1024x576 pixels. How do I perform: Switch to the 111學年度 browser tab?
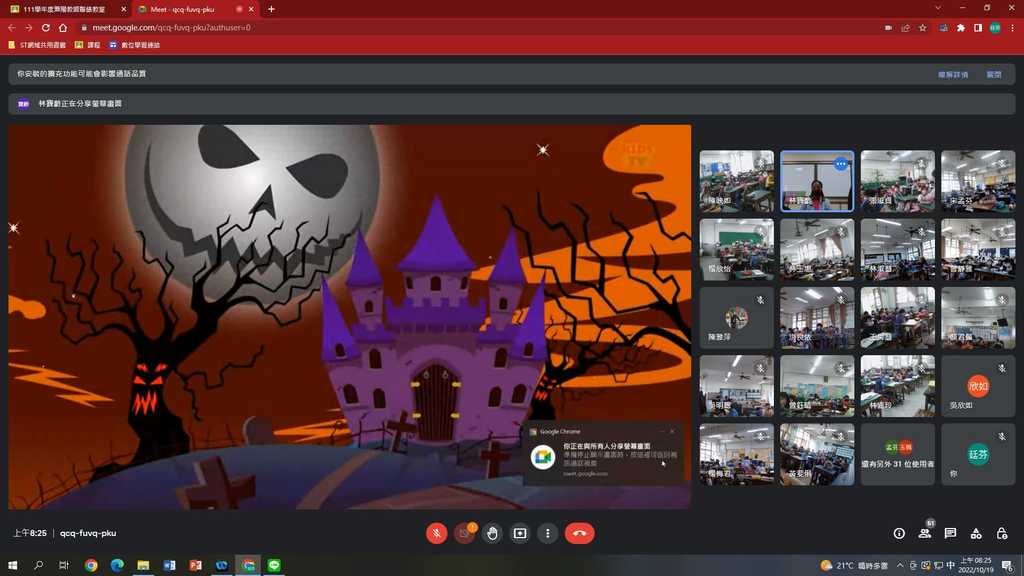pyautogui.click(x=64, y=9)
